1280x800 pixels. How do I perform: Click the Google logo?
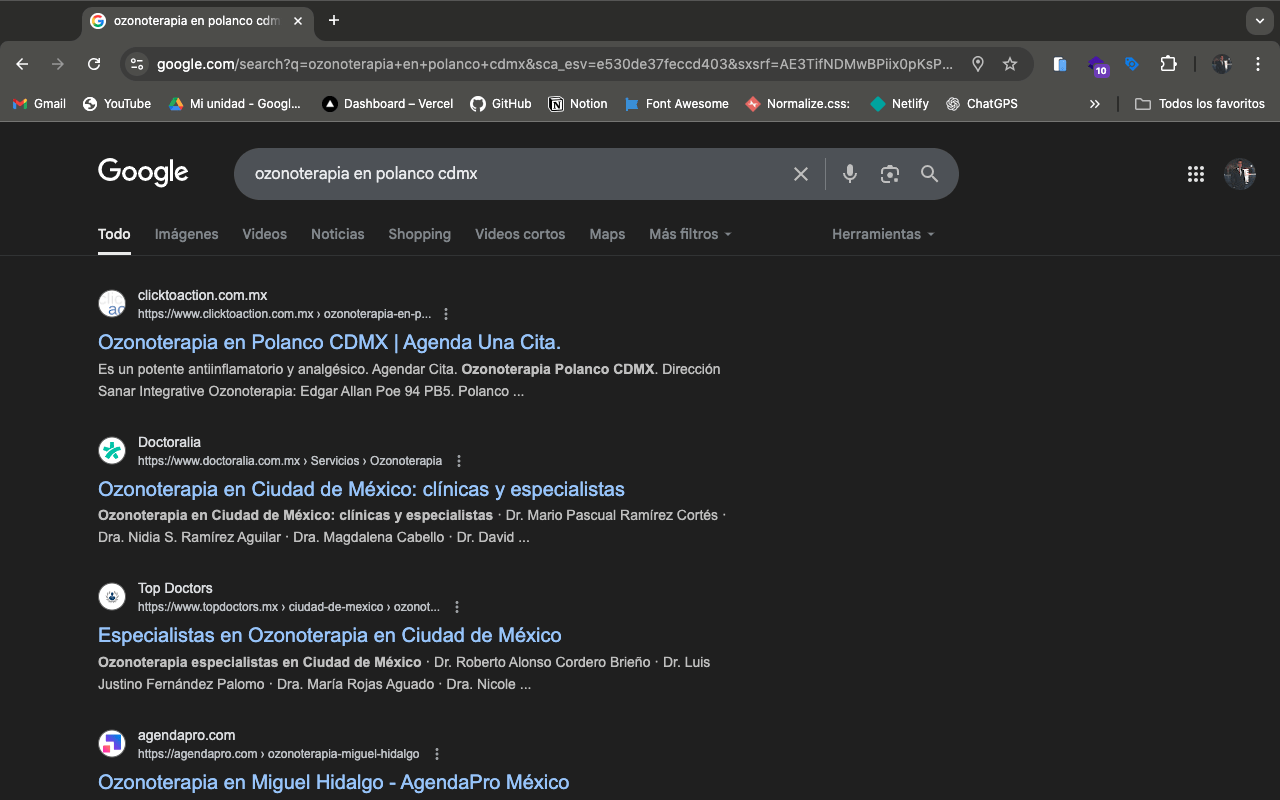[143, 173]
